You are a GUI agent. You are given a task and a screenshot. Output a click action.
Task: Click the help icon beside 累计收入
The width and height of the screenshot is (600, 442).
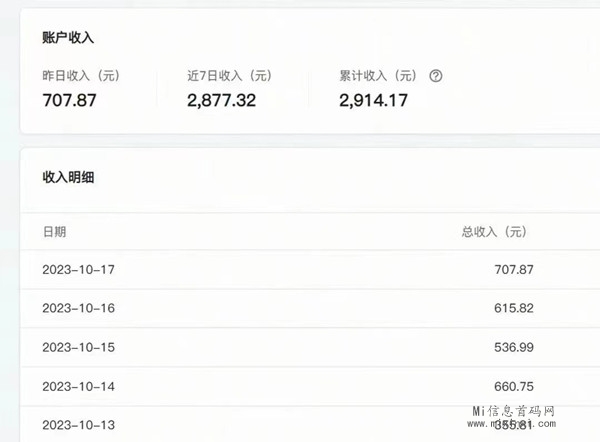pyautogui.click(x=435, y=76)
